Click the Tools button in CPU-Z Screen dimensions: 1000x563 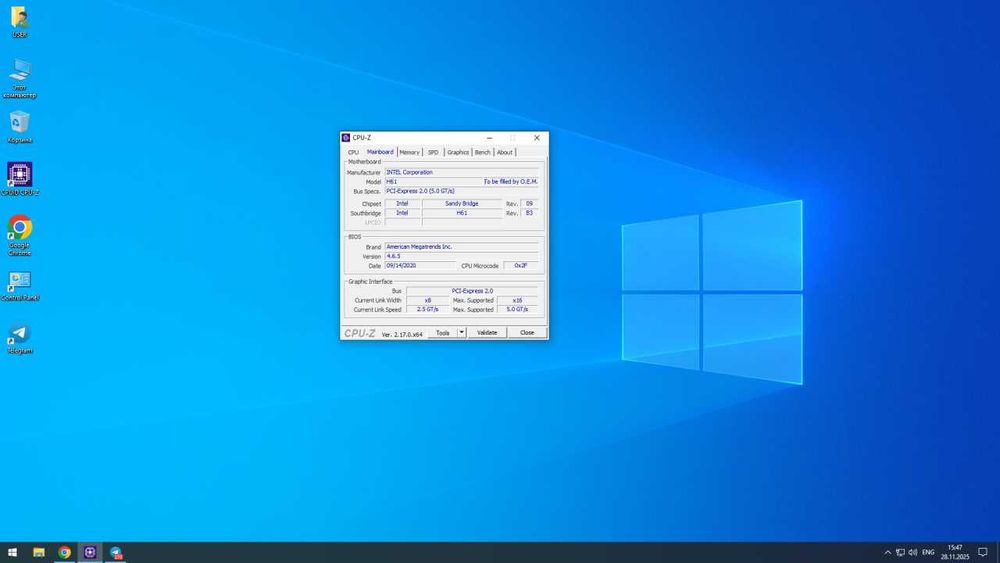[x=442, y=333]
